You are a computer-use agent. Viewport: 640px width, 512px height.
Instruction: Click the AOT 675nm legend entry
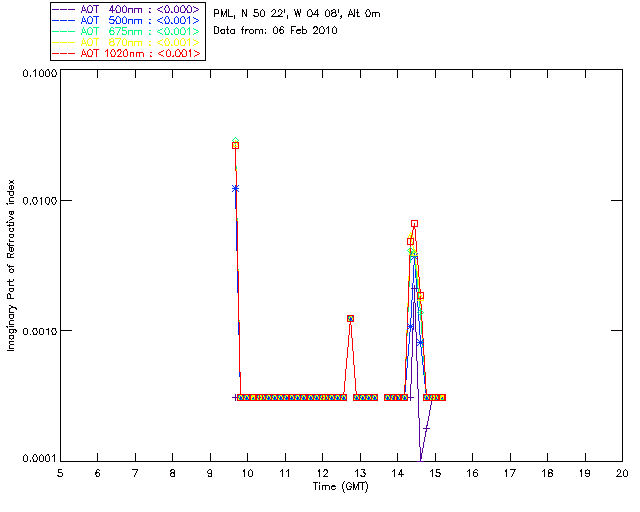[x=127, y=31]
